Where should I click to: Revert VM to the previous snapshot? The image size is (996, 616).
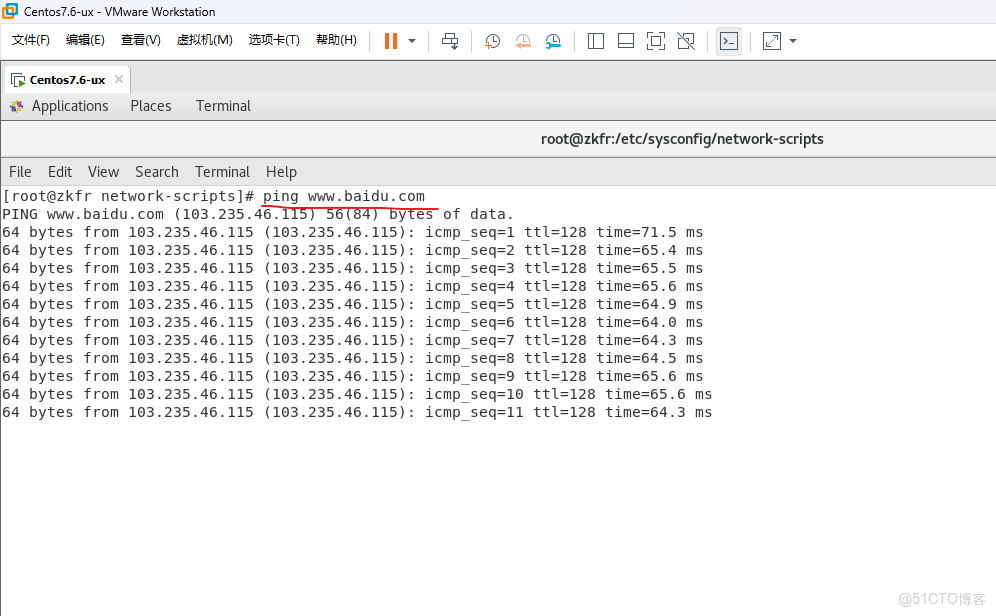(x=523, y=41)
